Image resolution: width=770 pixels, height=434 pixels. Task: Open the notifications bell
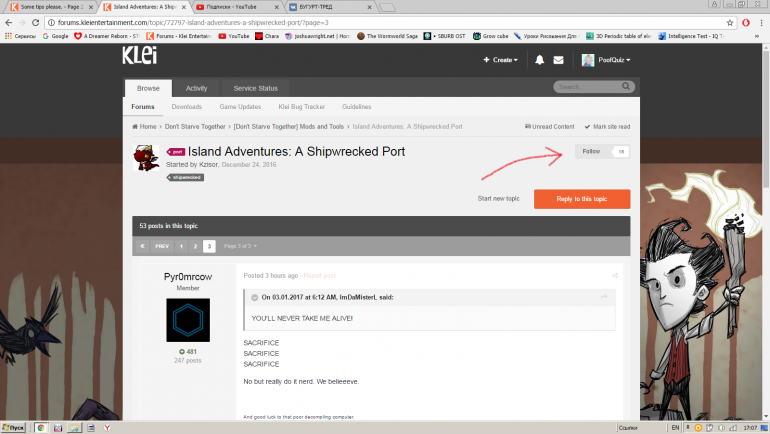point(539,60)
